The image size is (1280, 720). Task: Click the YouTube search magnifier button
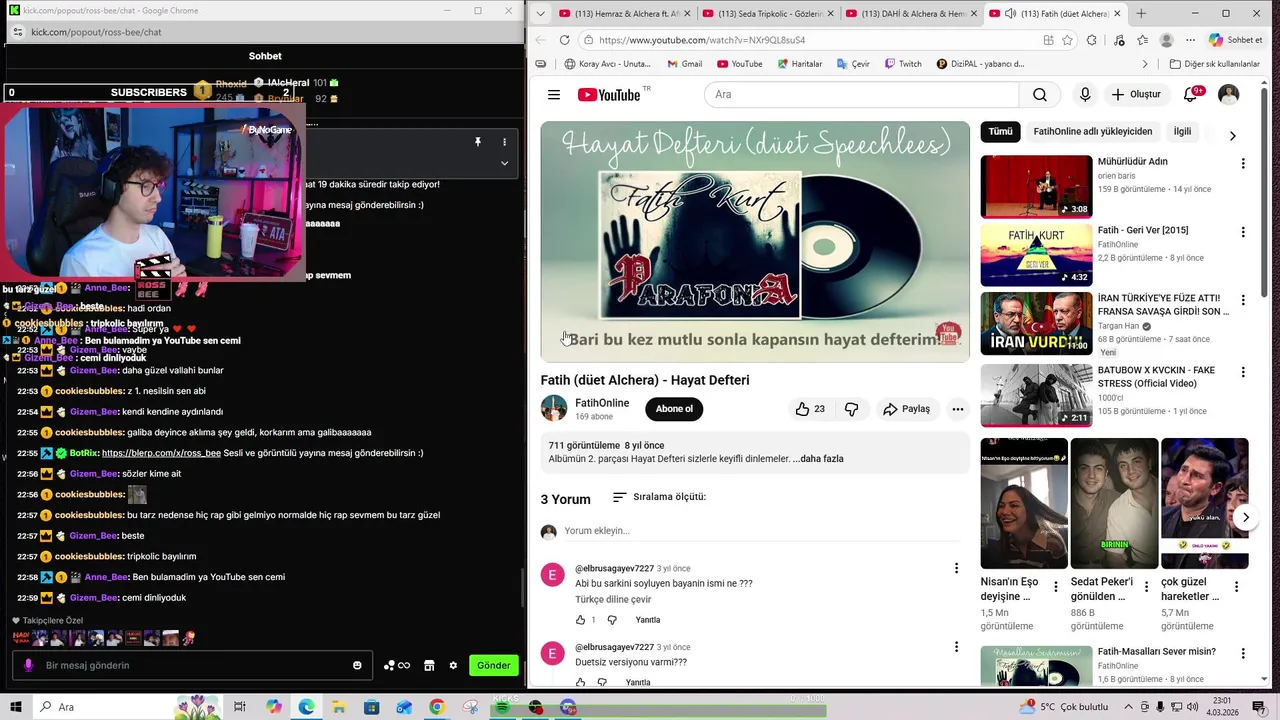1040,95
